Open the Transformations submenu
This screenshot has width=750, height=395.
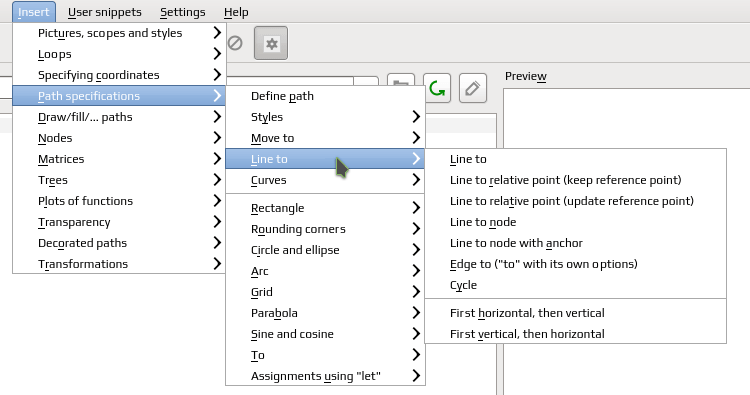pos(119,264)
